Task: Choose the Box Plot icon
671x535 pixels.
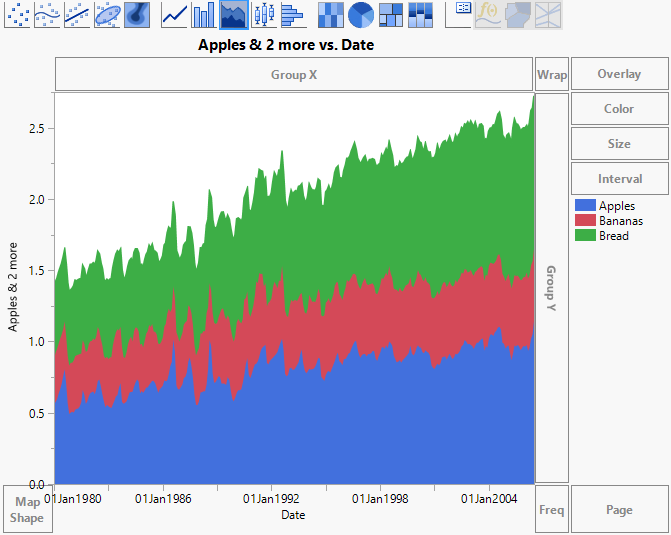Action: [x=263, y=14]
